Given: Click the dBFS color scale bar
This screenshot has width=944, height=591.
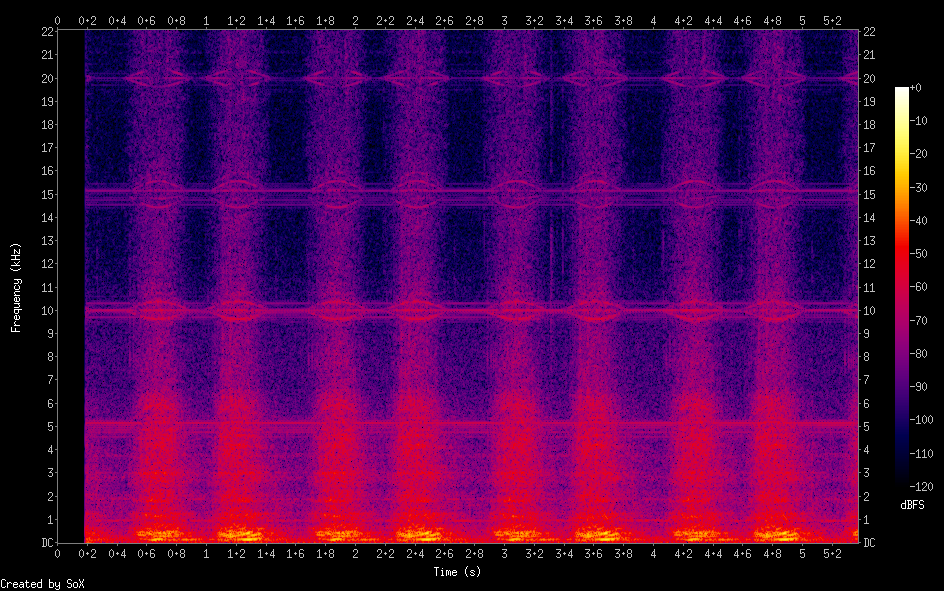Looking at the screenshot, I should point(901,286).
